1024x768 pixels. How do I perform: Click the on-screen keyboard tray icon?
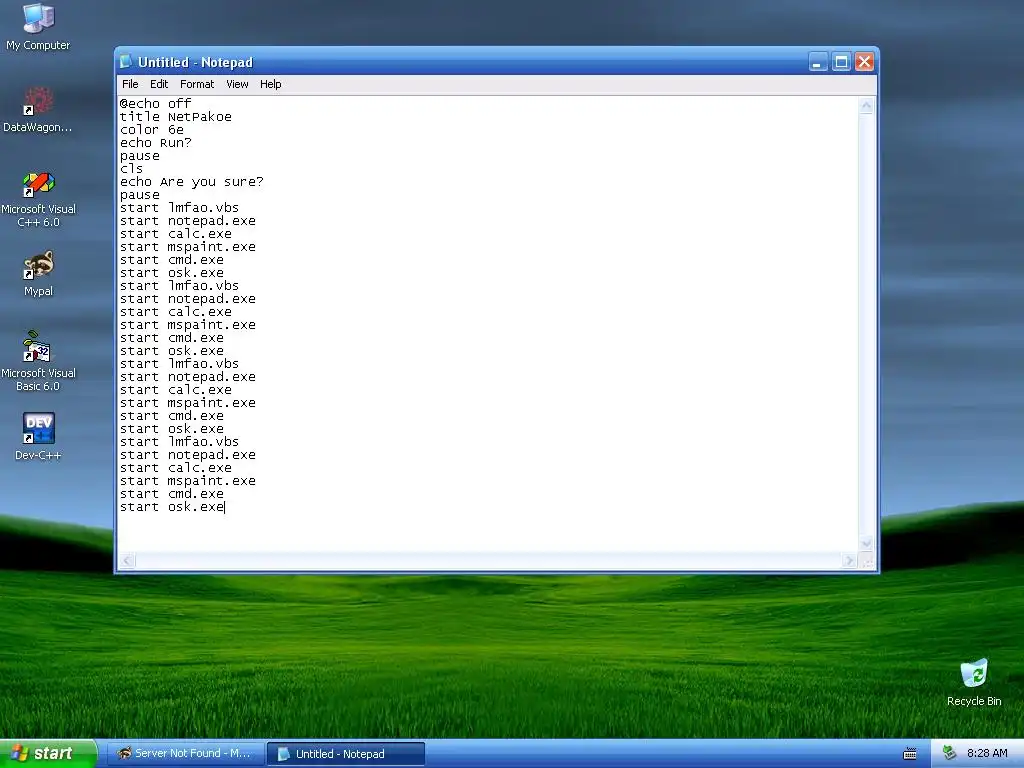[x=910, y=754]
